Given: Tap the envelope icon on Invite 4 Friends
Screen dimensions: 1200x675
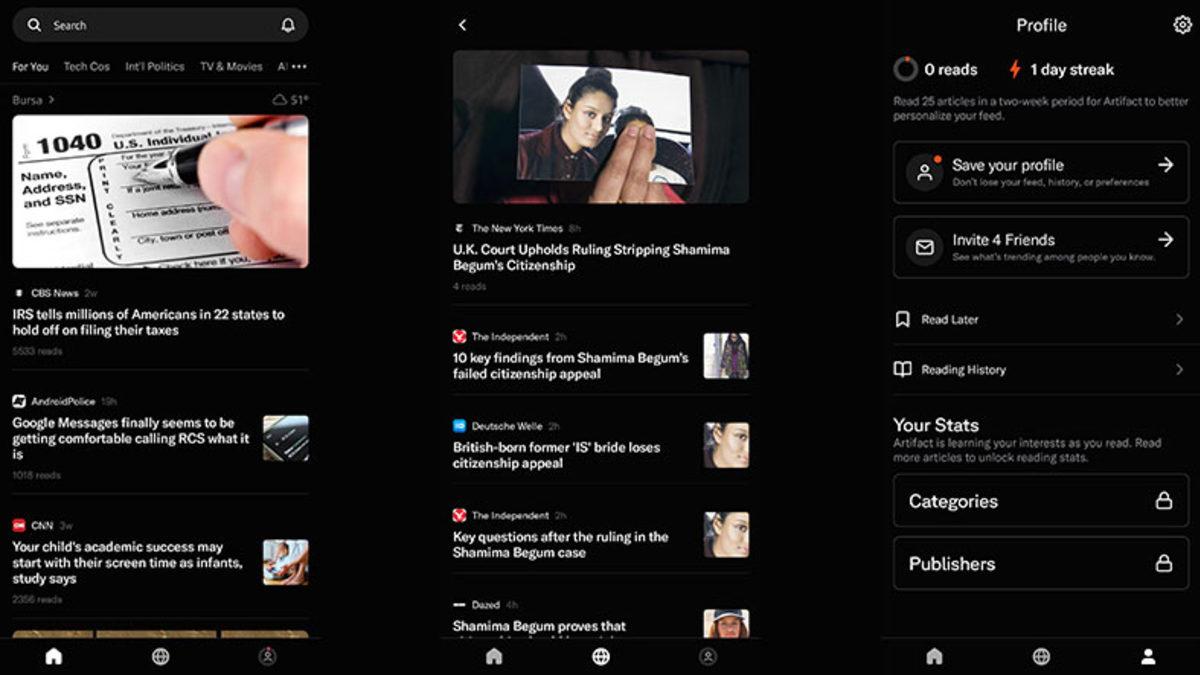Looking at the screenshot, I should click(926, 247).
